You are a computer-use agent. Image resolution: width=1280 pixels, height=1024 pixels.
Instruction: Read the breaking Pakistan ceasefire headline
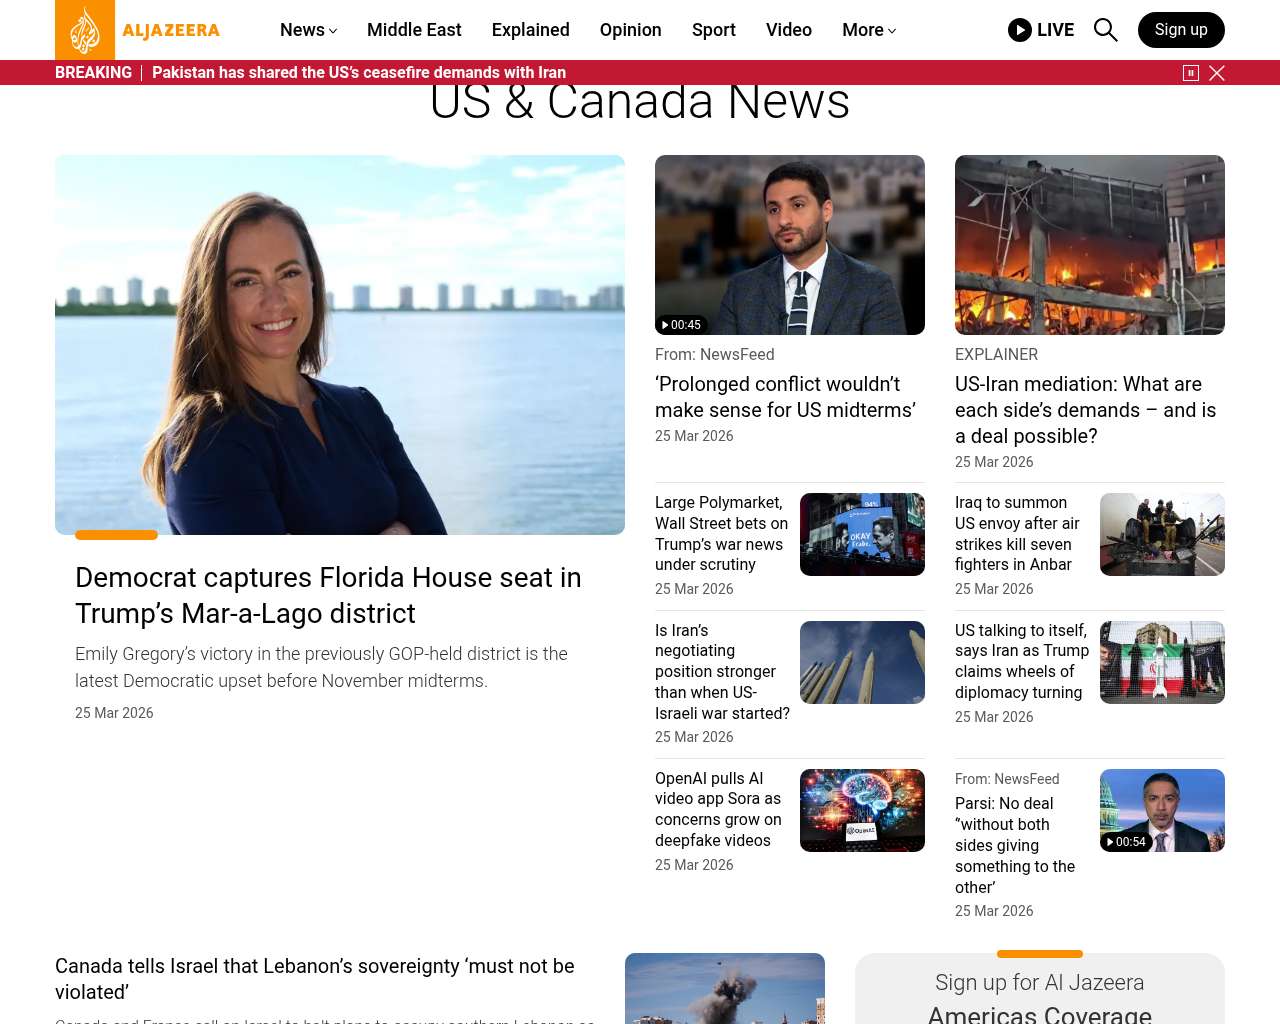(359, 73)
